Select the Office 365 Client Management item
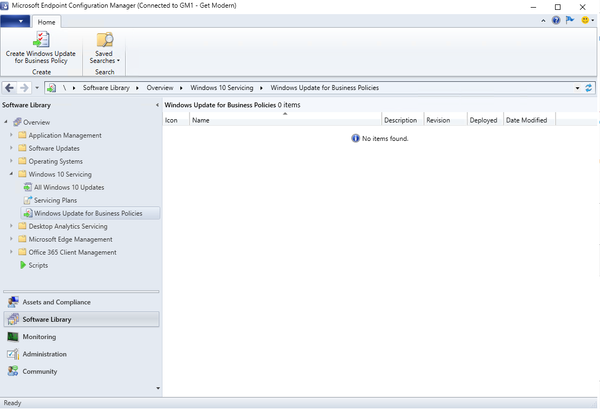 click(x=73, y=252)
